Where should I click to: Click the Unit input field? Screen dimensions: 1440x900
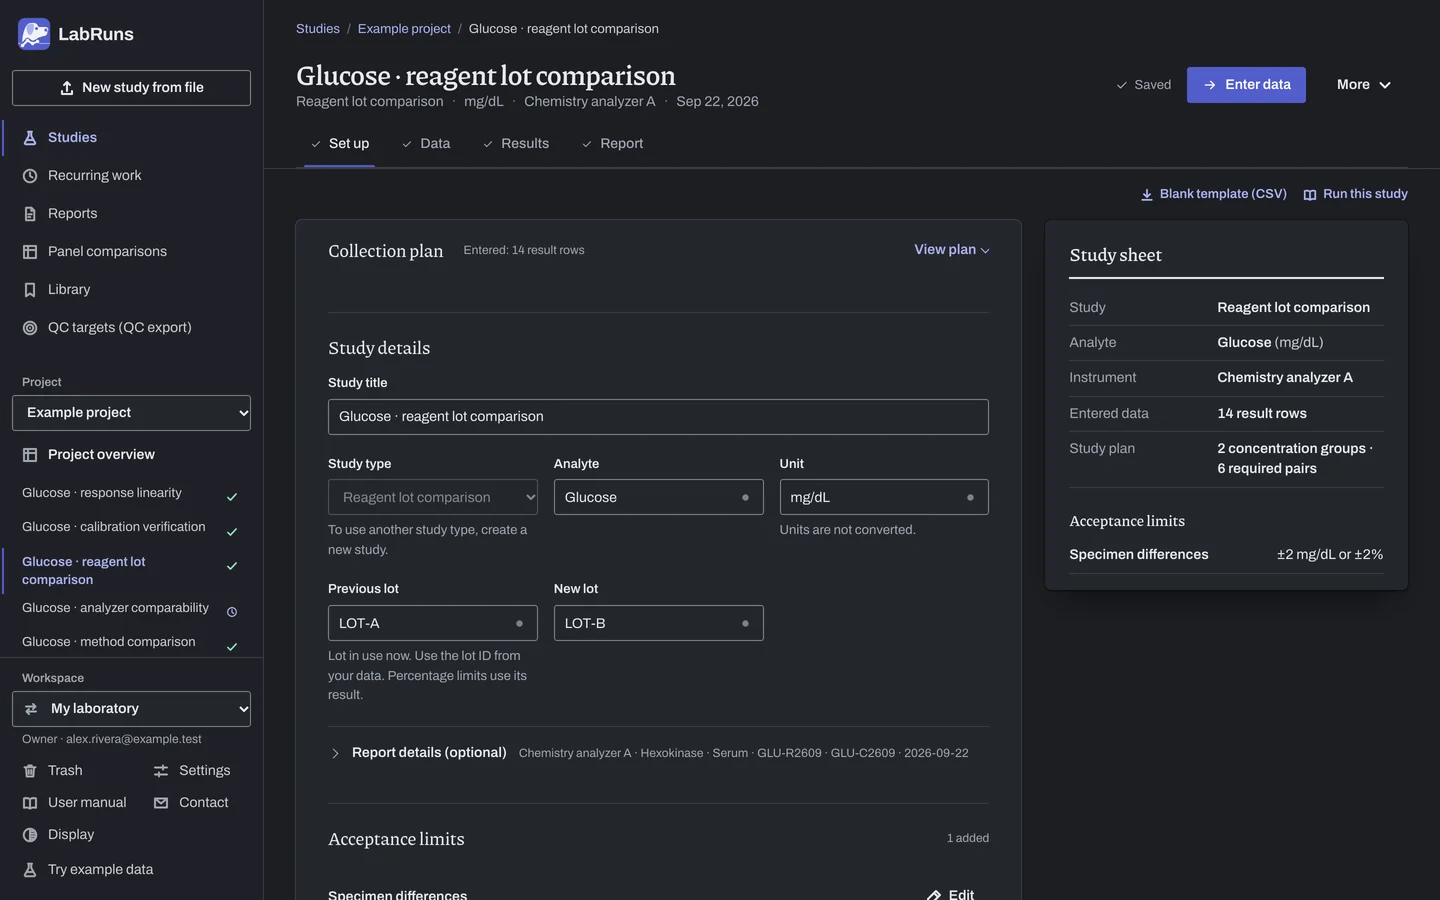coord(884,497)
